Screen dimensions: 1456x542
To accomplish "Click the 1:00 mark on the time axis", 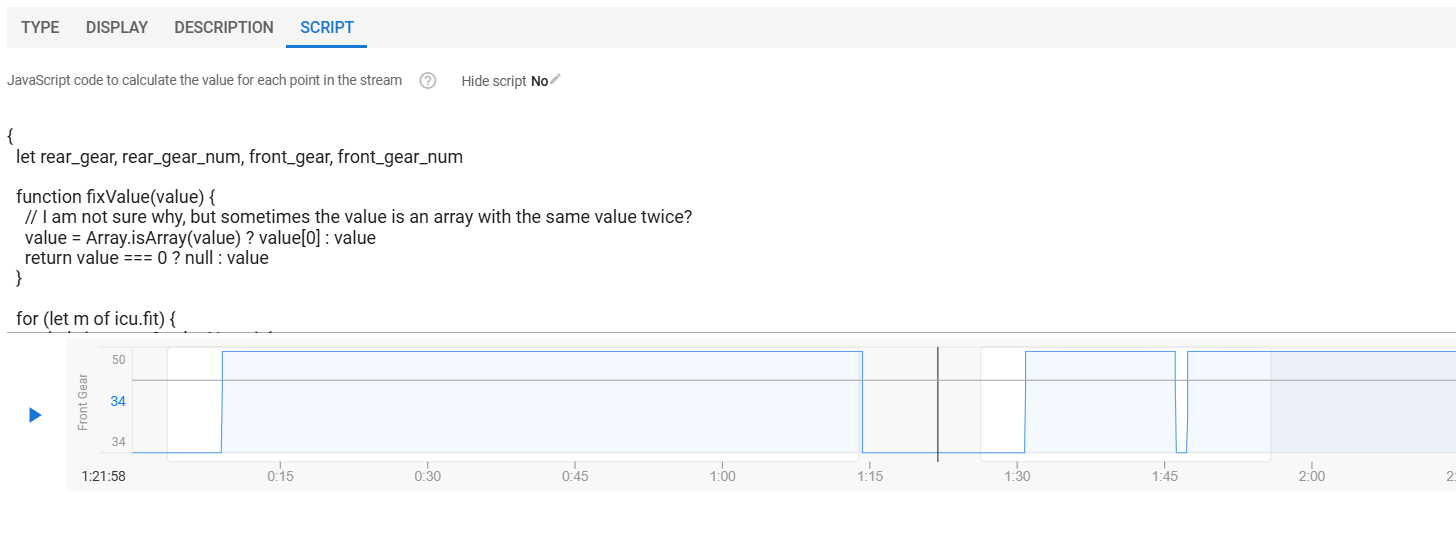I will click(722, 476).
